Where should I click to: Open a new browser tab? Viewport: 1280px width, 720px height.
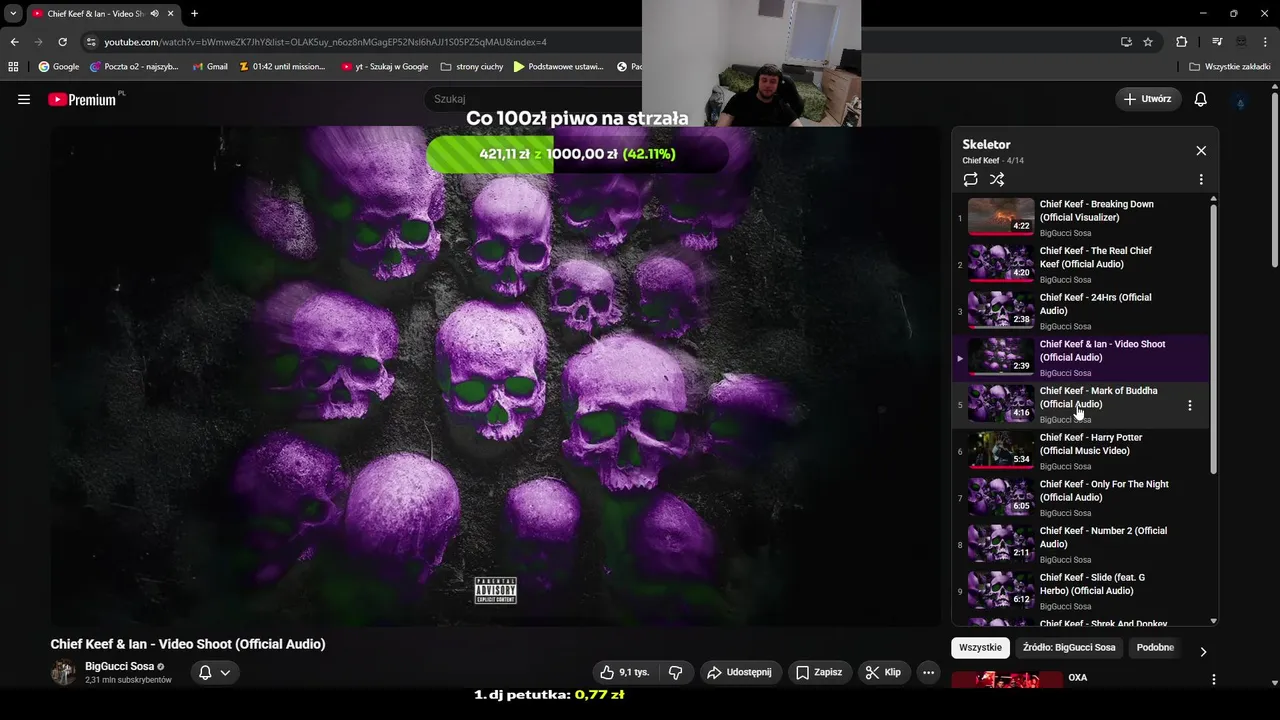(x=194, y=13)
